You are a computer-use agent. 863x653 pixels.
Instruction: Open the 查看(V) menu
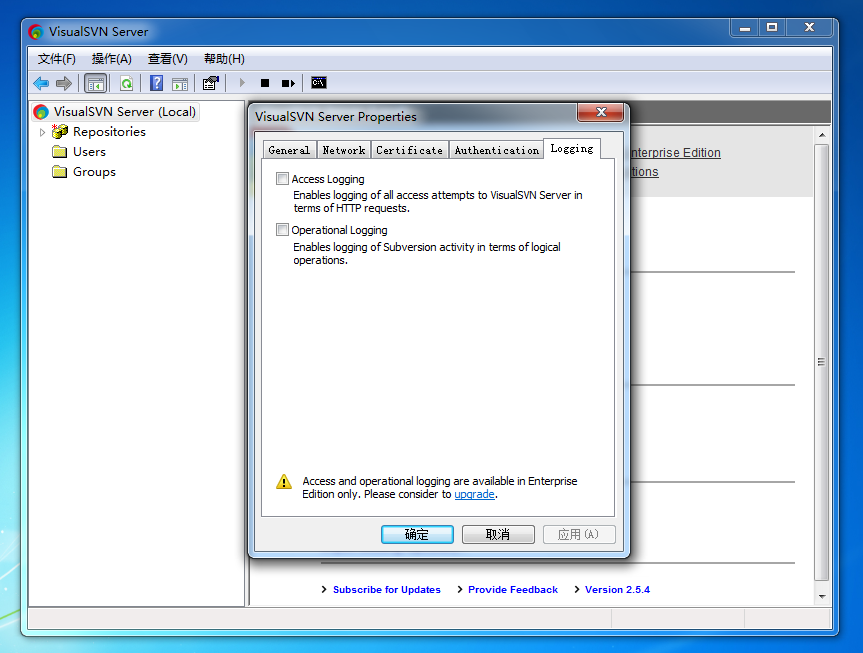[x=168, y=59]
